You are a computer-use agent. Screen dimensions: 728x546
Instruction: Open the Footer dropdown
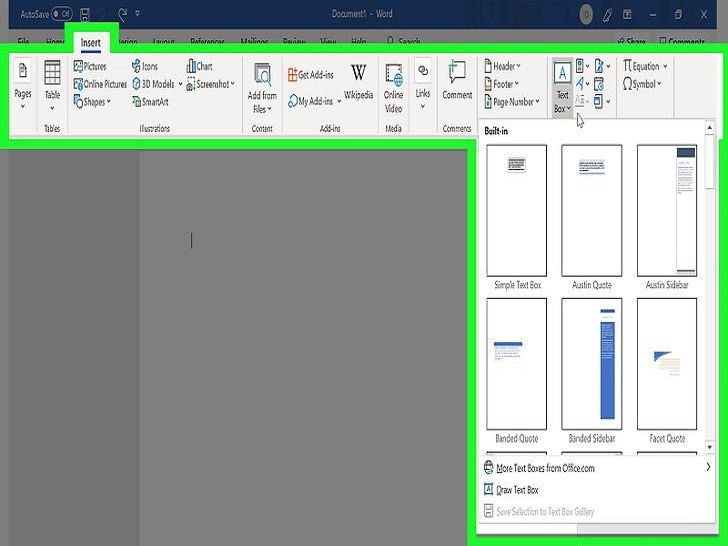tap(501, 84)
